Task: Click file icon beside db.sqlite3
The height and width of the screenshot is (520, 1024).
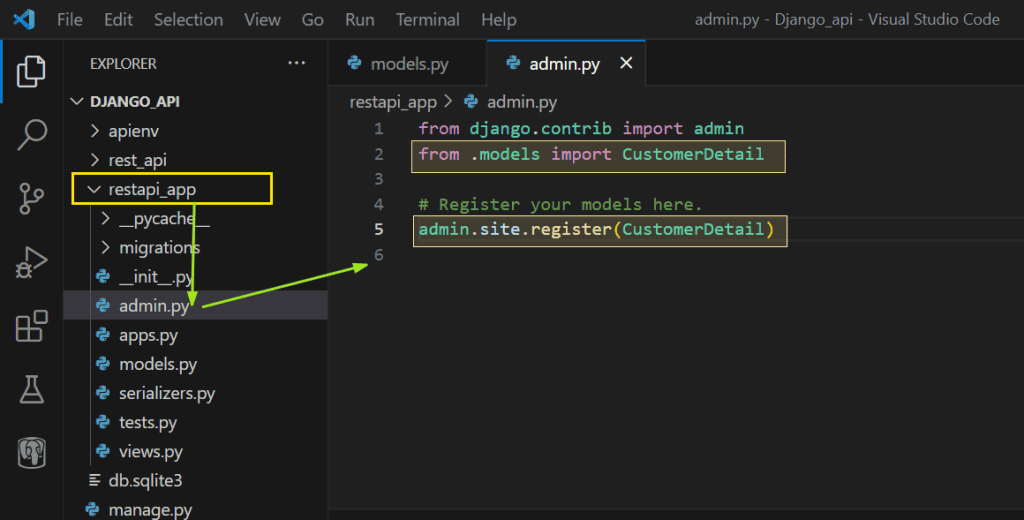Action: point(95,480)
